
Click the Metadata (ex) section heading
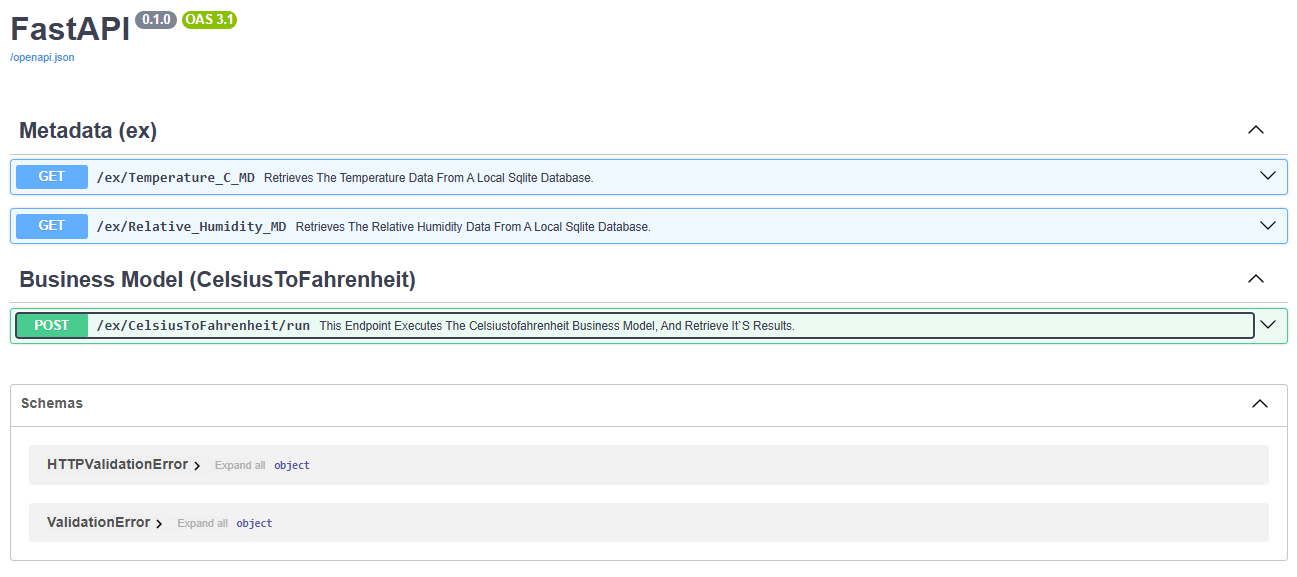(88, 131)
